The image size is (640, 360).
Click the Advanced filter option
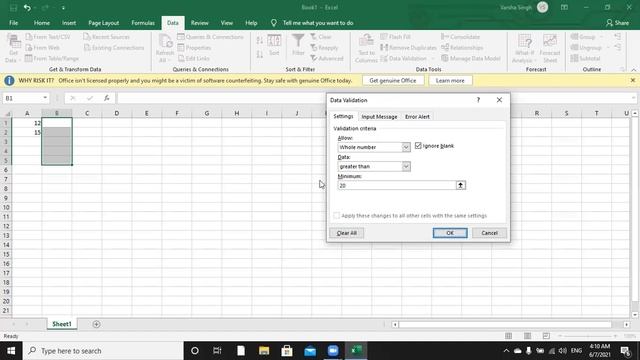(327, 58)
